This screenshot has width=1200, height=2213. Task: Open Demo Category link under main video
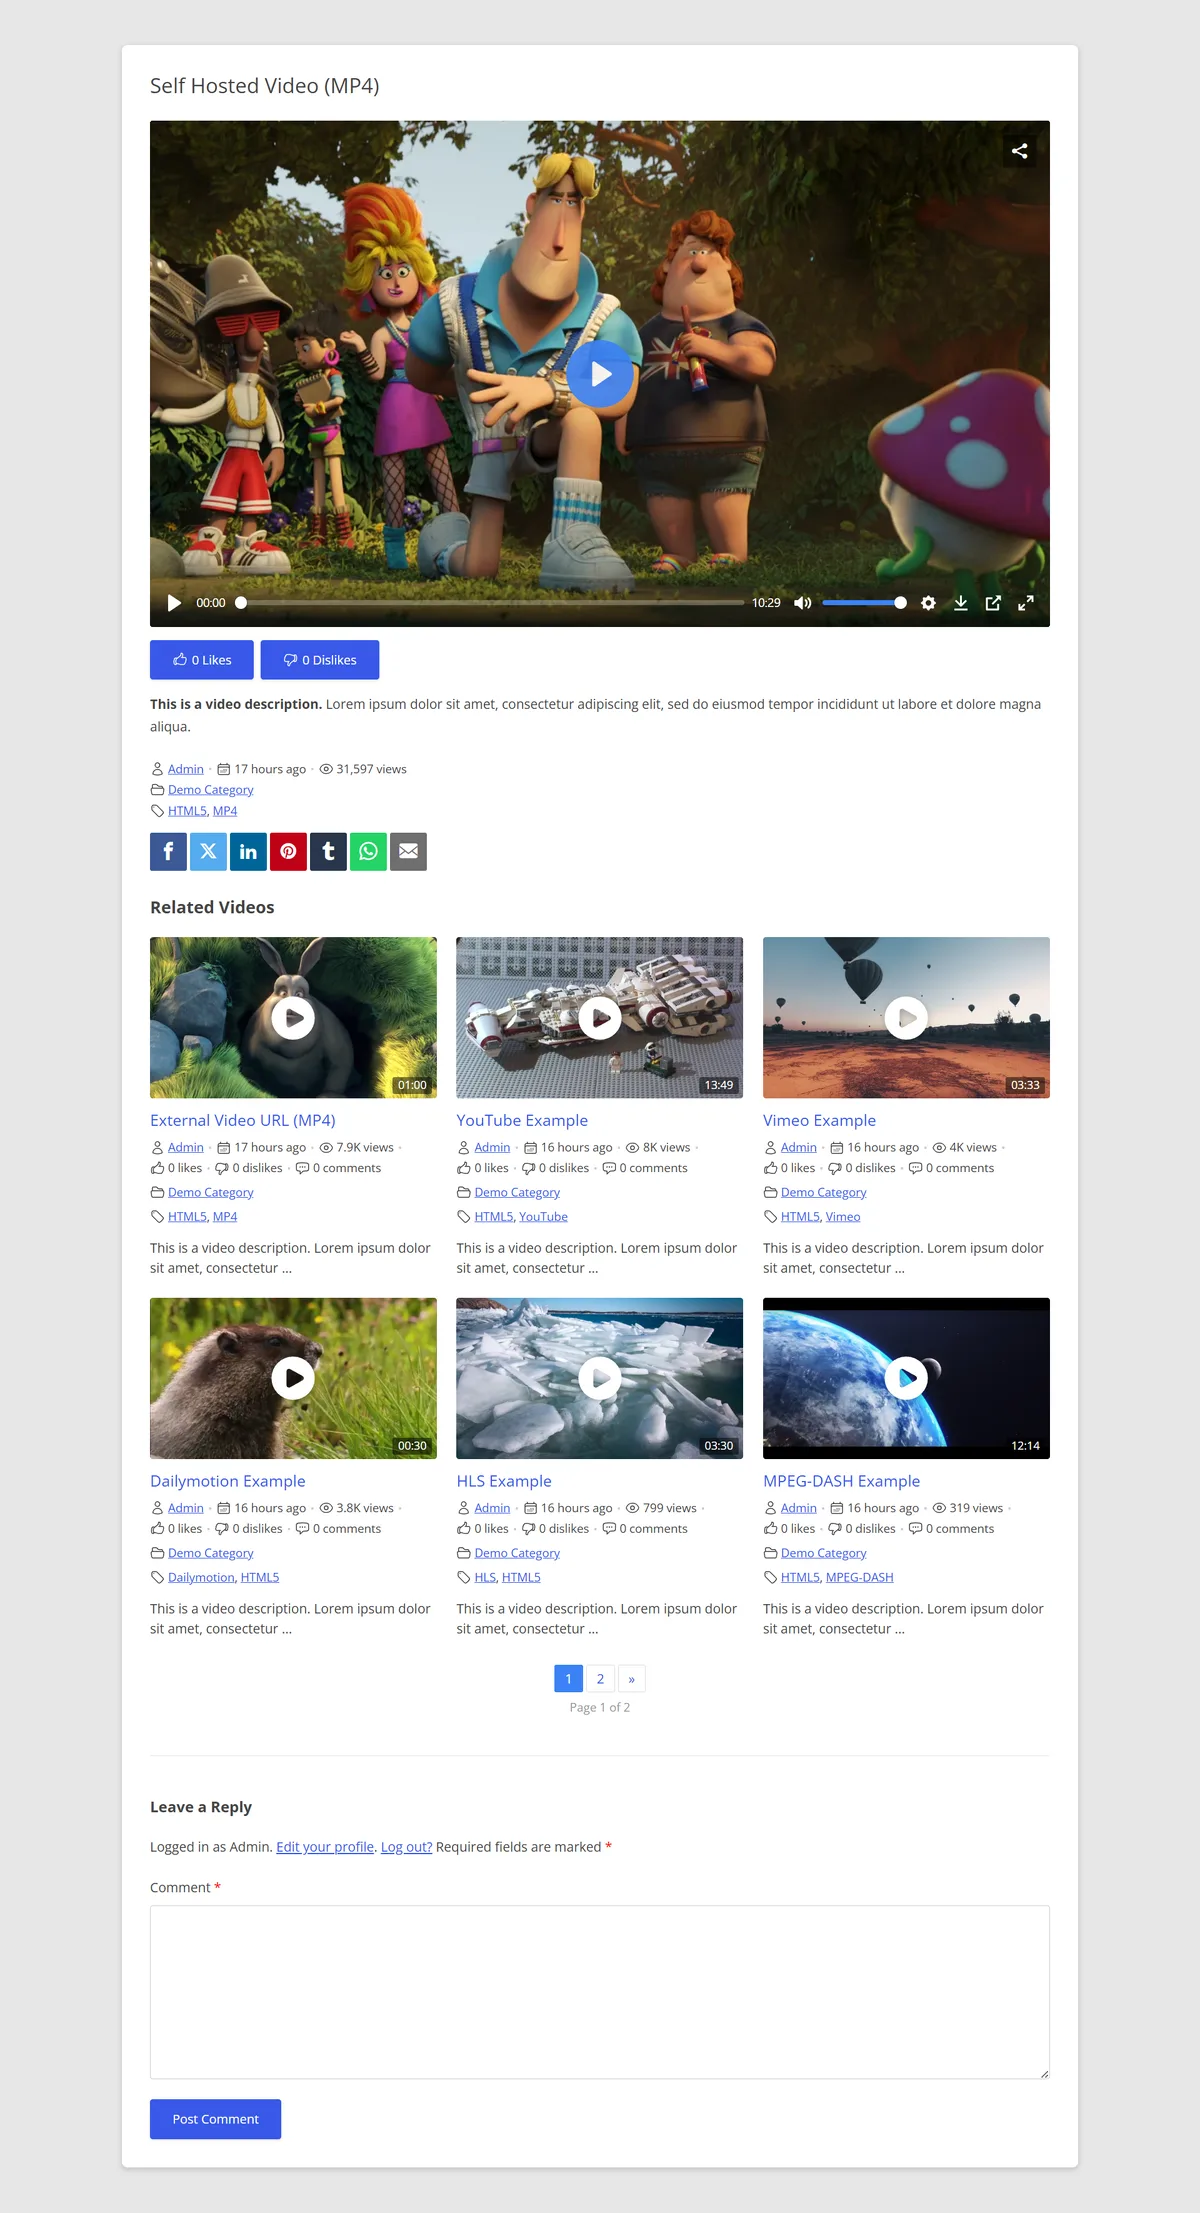click(x=211, y=790)
